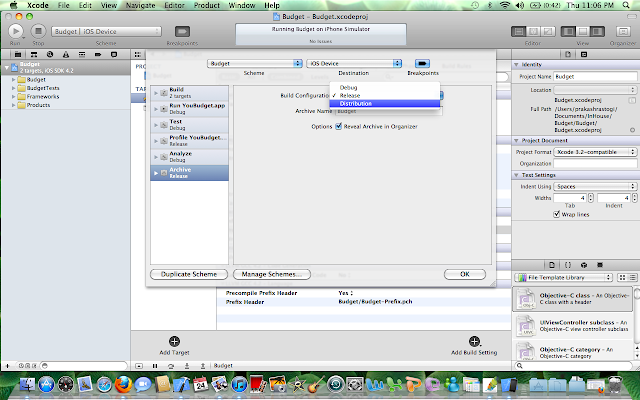Open the Destination popup in sheet
Image resolution: width=640 pixels, height=400 pixels.
click(354, 63)
